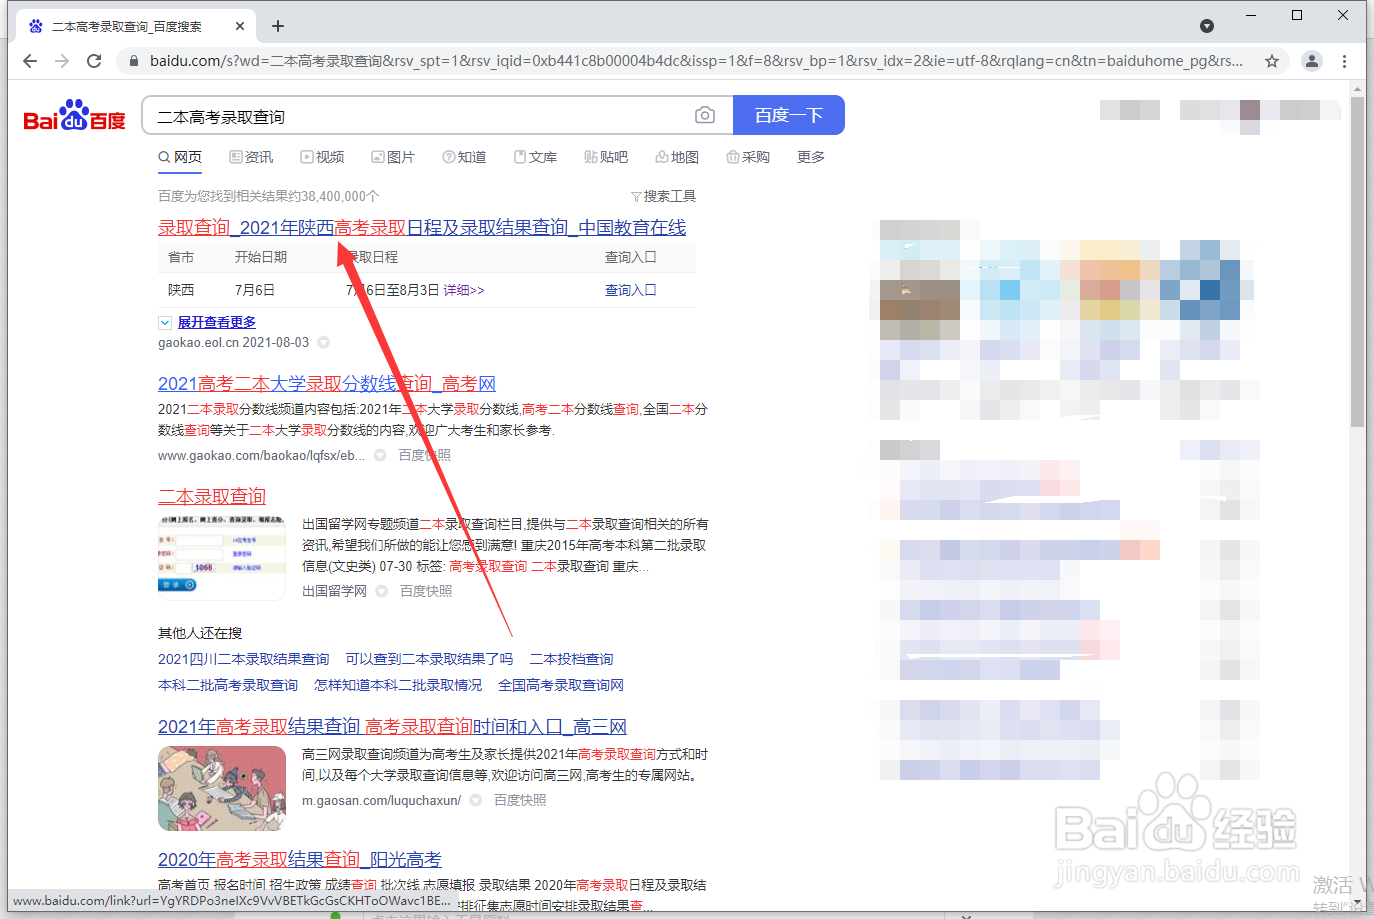The height and width of the screenshot is (919, 1374).
Task: Click shield icon beside www.gaokao.com URL
Action: click(380, 455)
